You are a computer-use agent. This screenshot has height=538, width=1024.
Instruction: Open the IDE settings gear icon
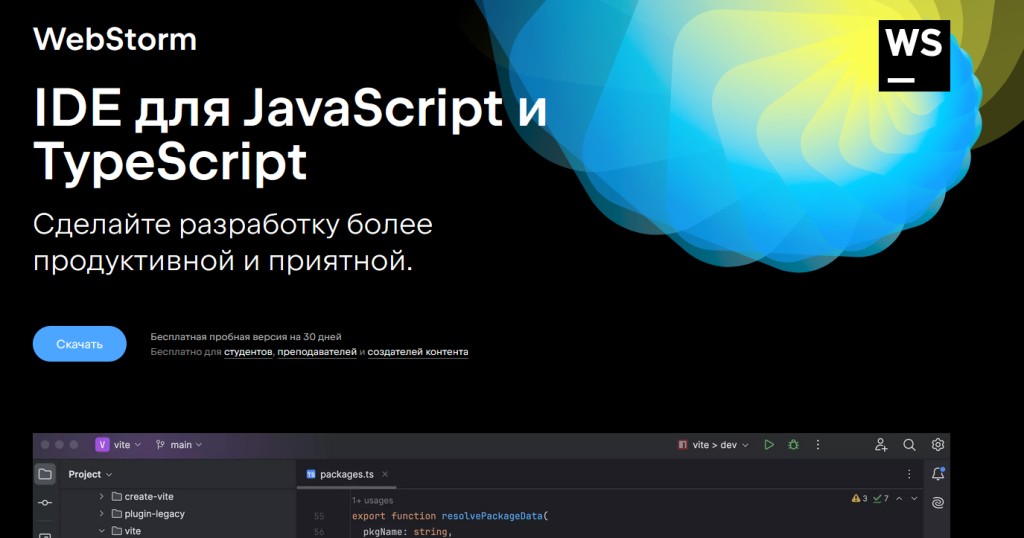[938, 445]
